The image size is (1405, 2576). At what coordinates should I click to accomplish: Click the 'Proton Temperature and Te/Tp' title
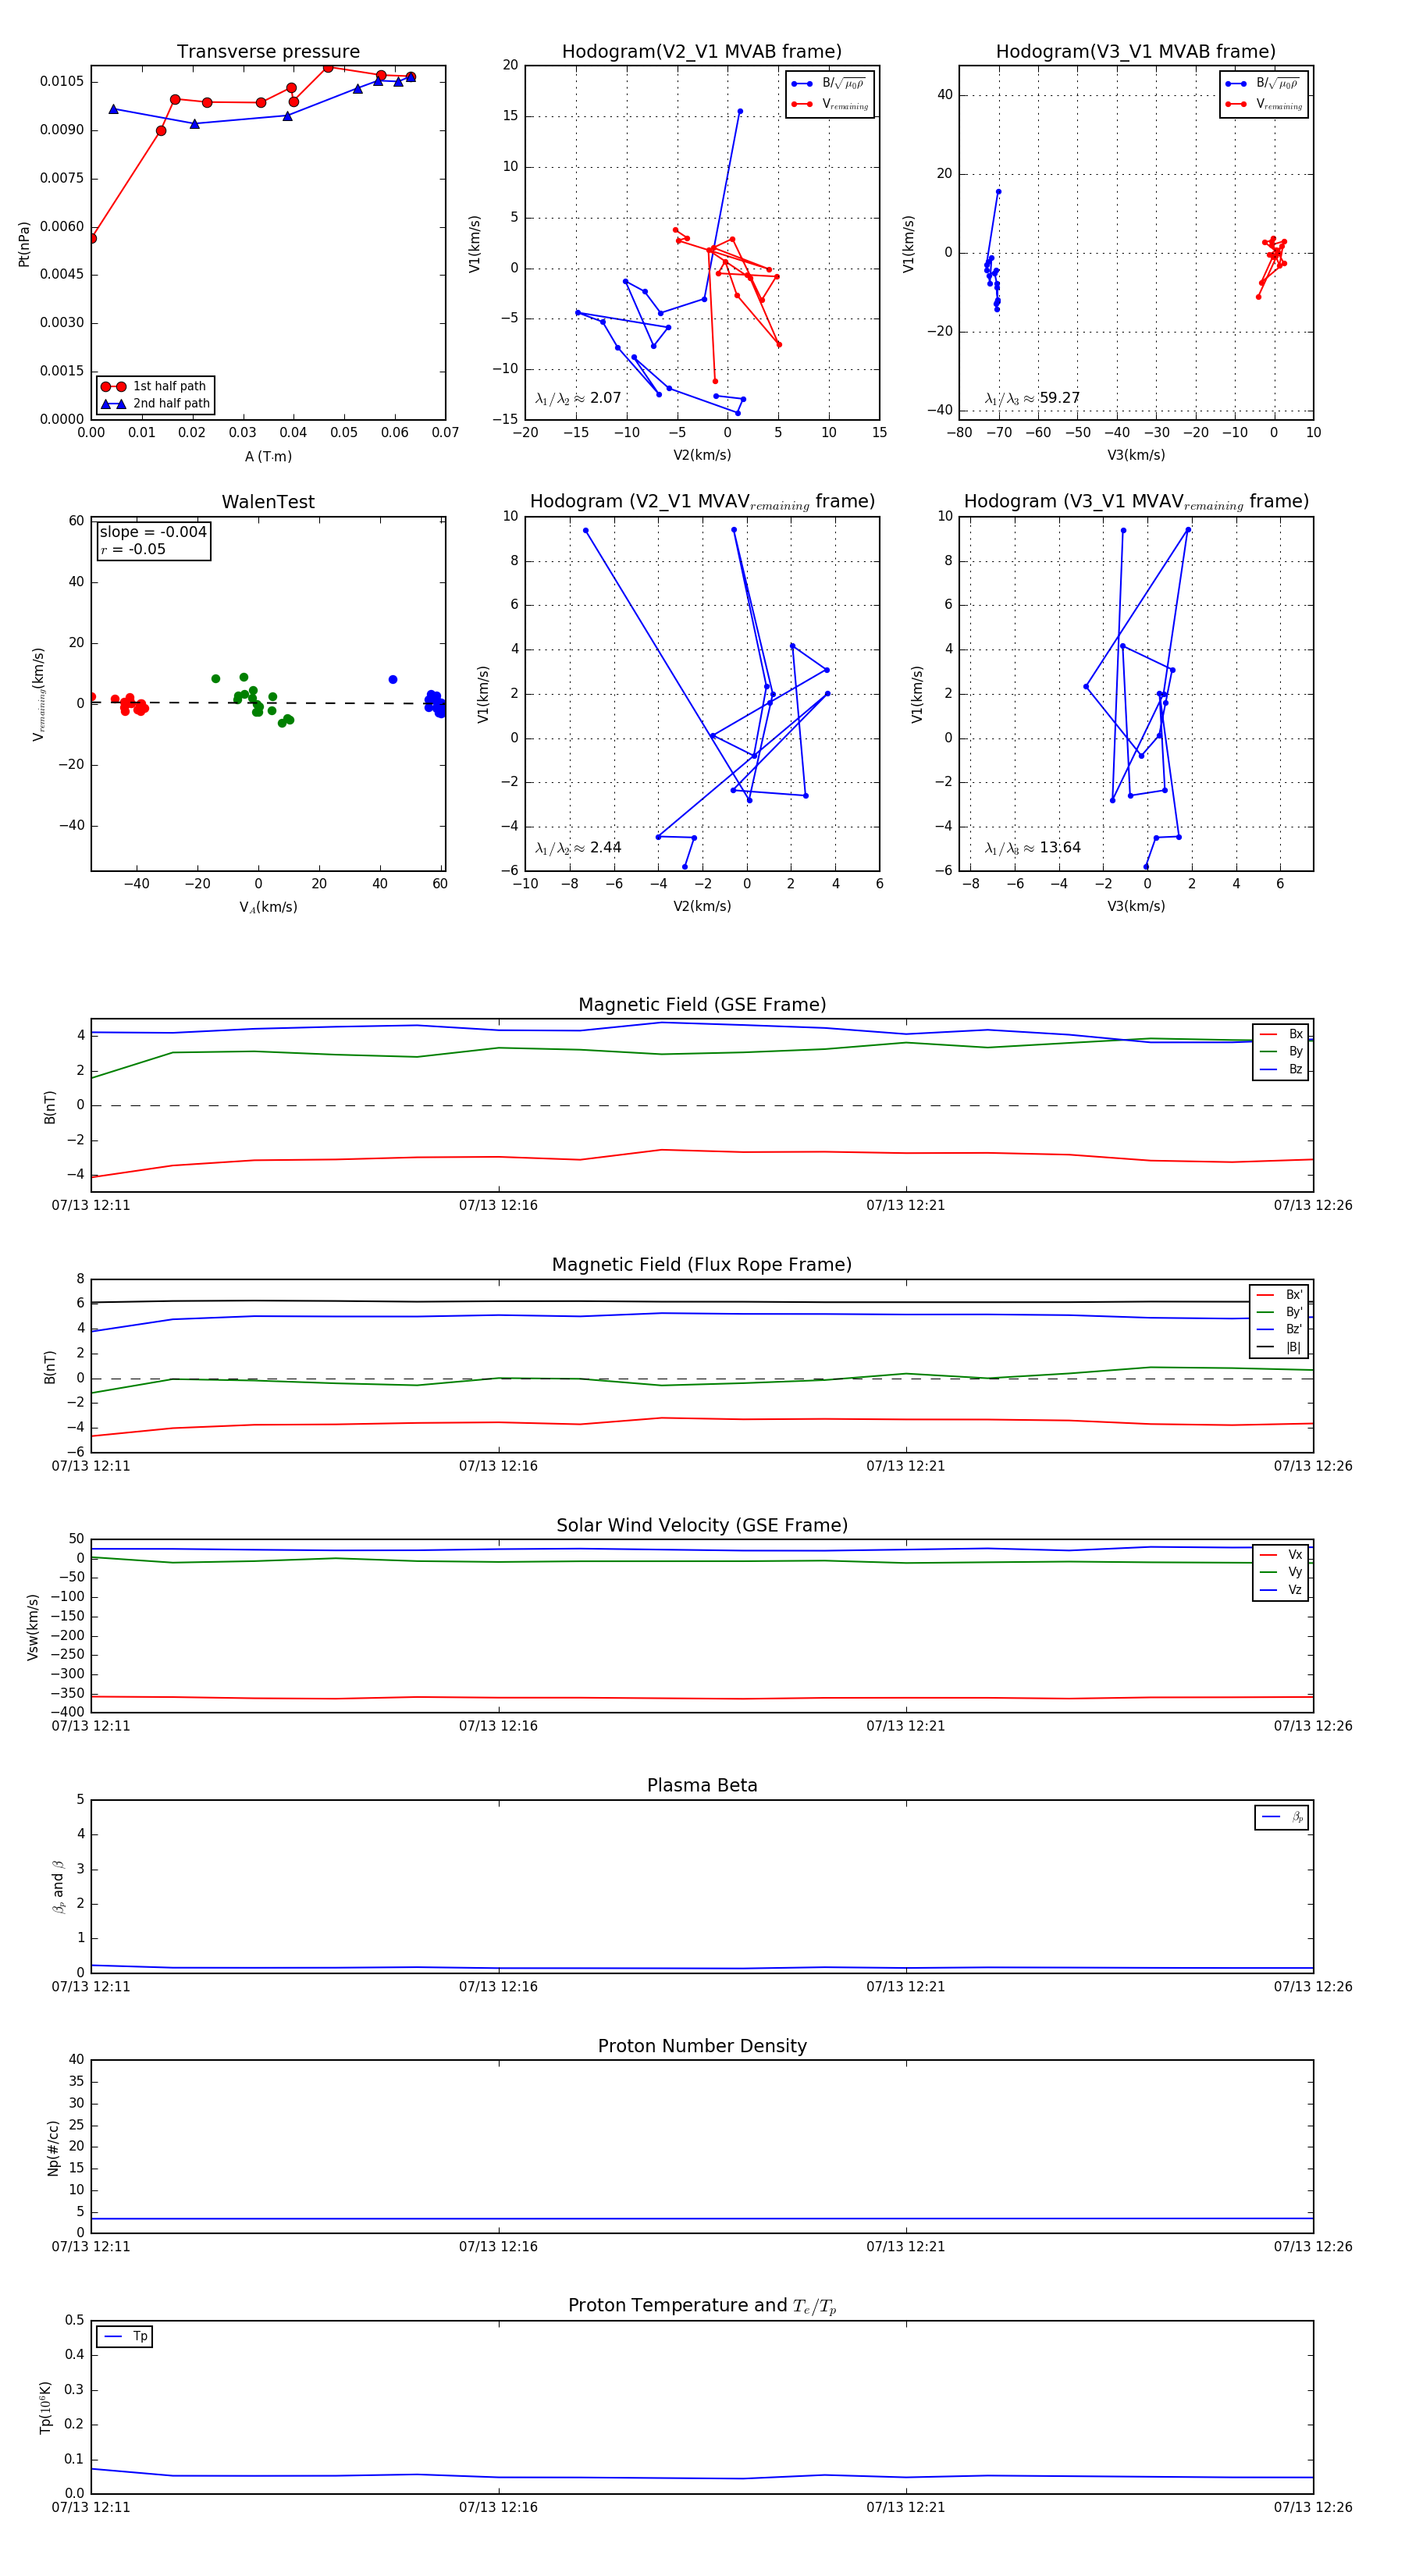tap(702, 2306)
